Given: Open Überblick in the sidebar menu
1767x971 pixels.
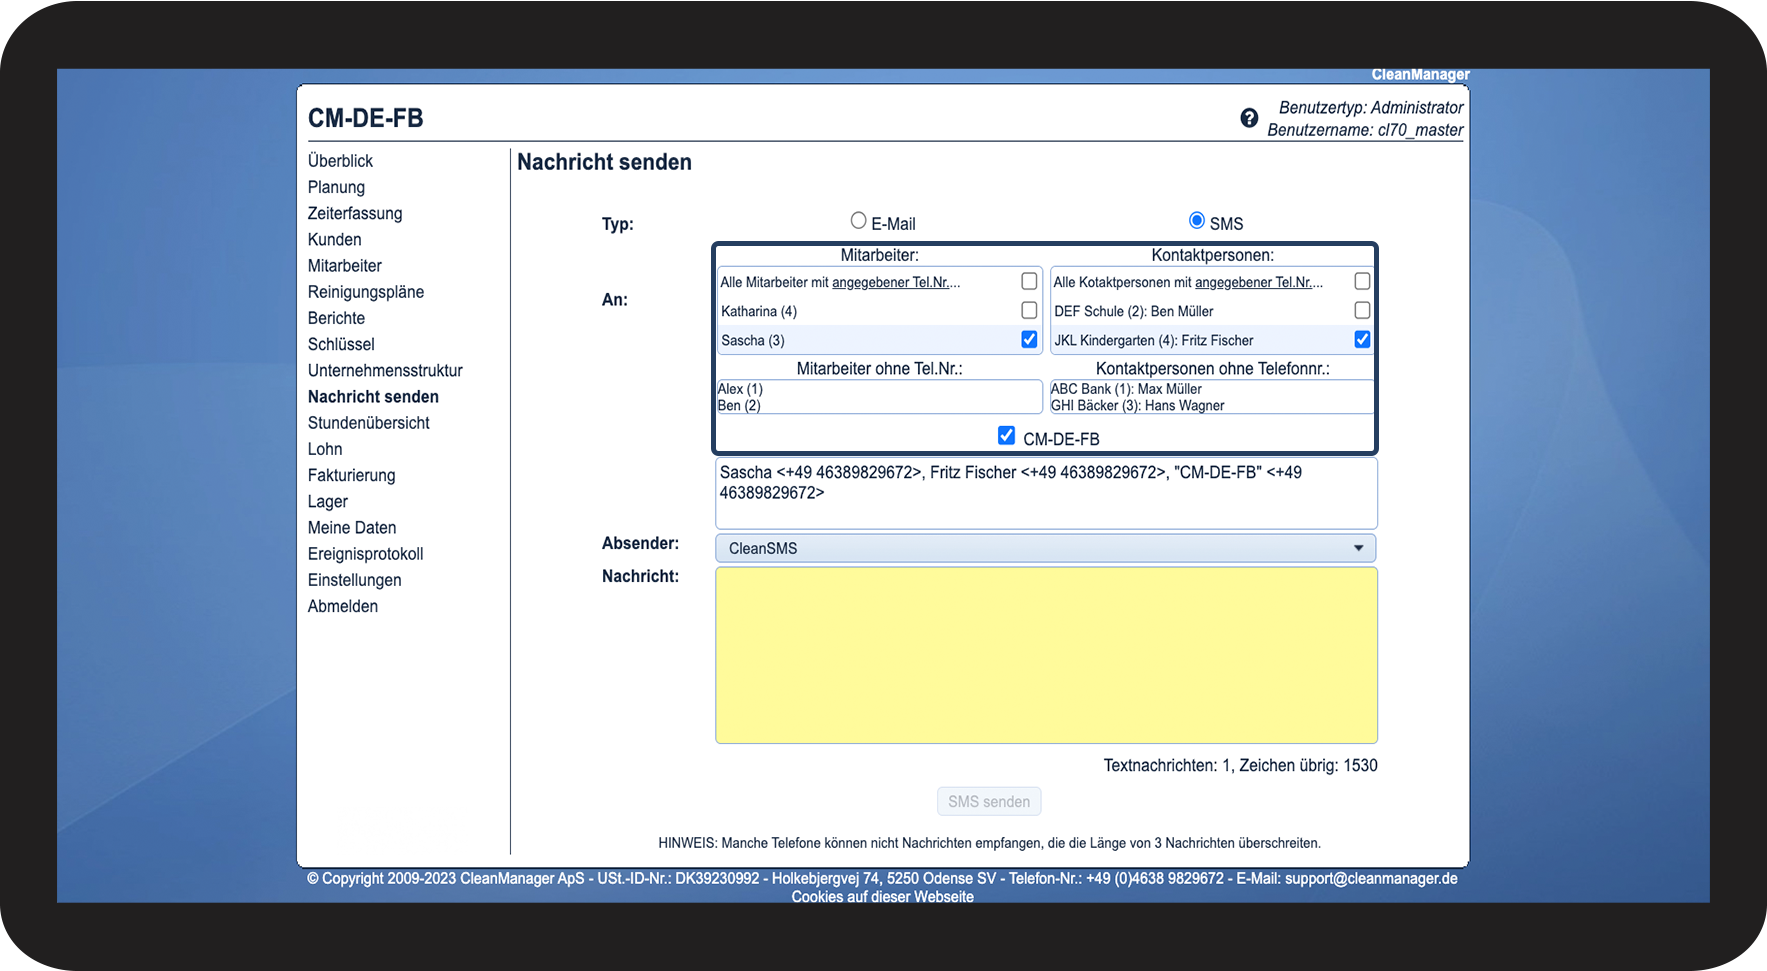Looking at the screenshot, I should (340, 161).
